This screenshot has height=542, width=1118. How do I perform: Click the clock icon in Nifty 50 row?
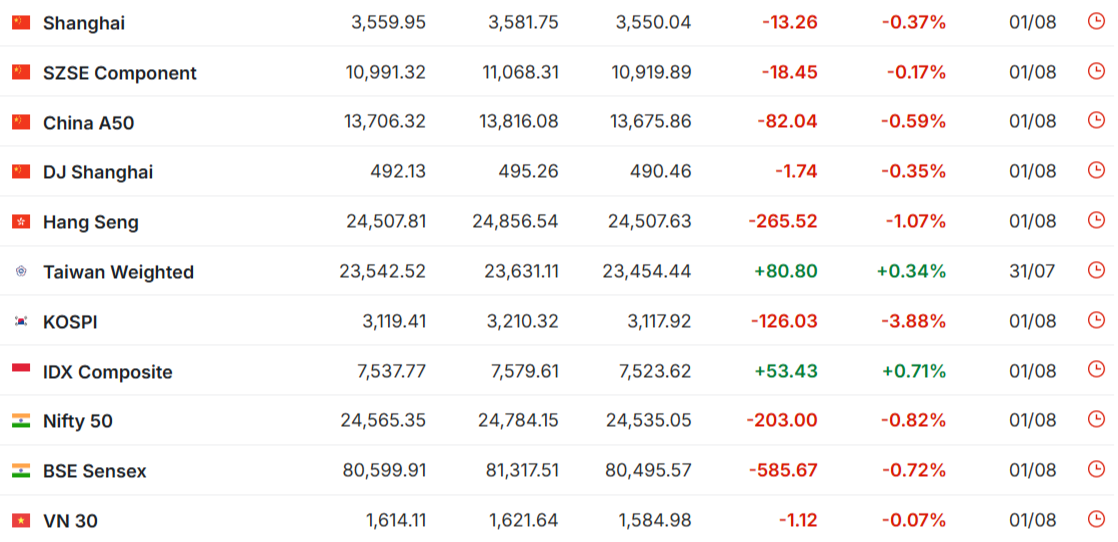click(1096, 419)
